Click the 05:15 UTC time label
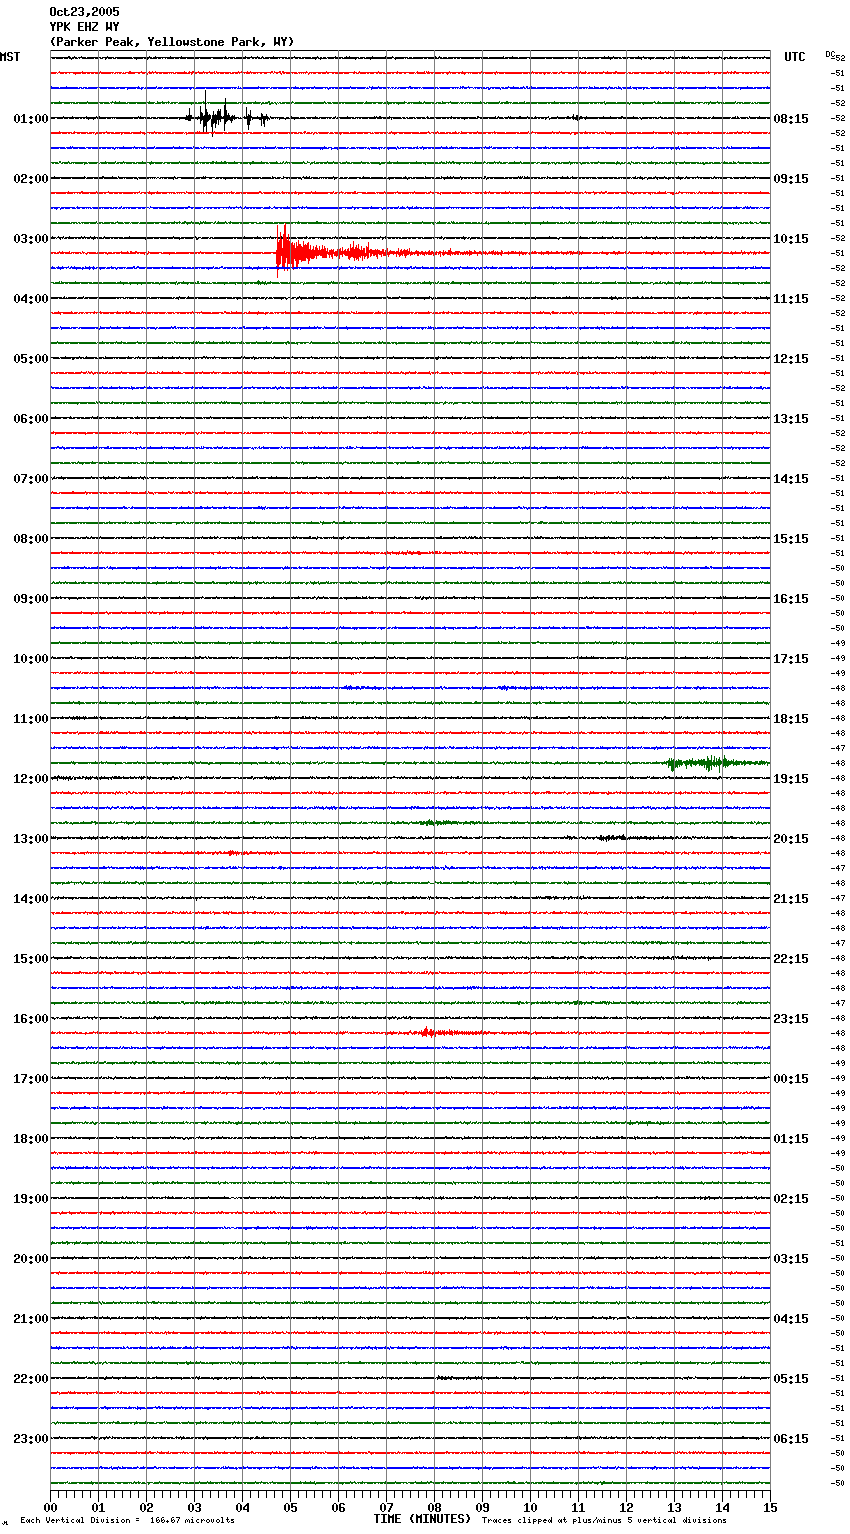The image size is (850, 1534). pyautogui.click(x=791, y=1379)
